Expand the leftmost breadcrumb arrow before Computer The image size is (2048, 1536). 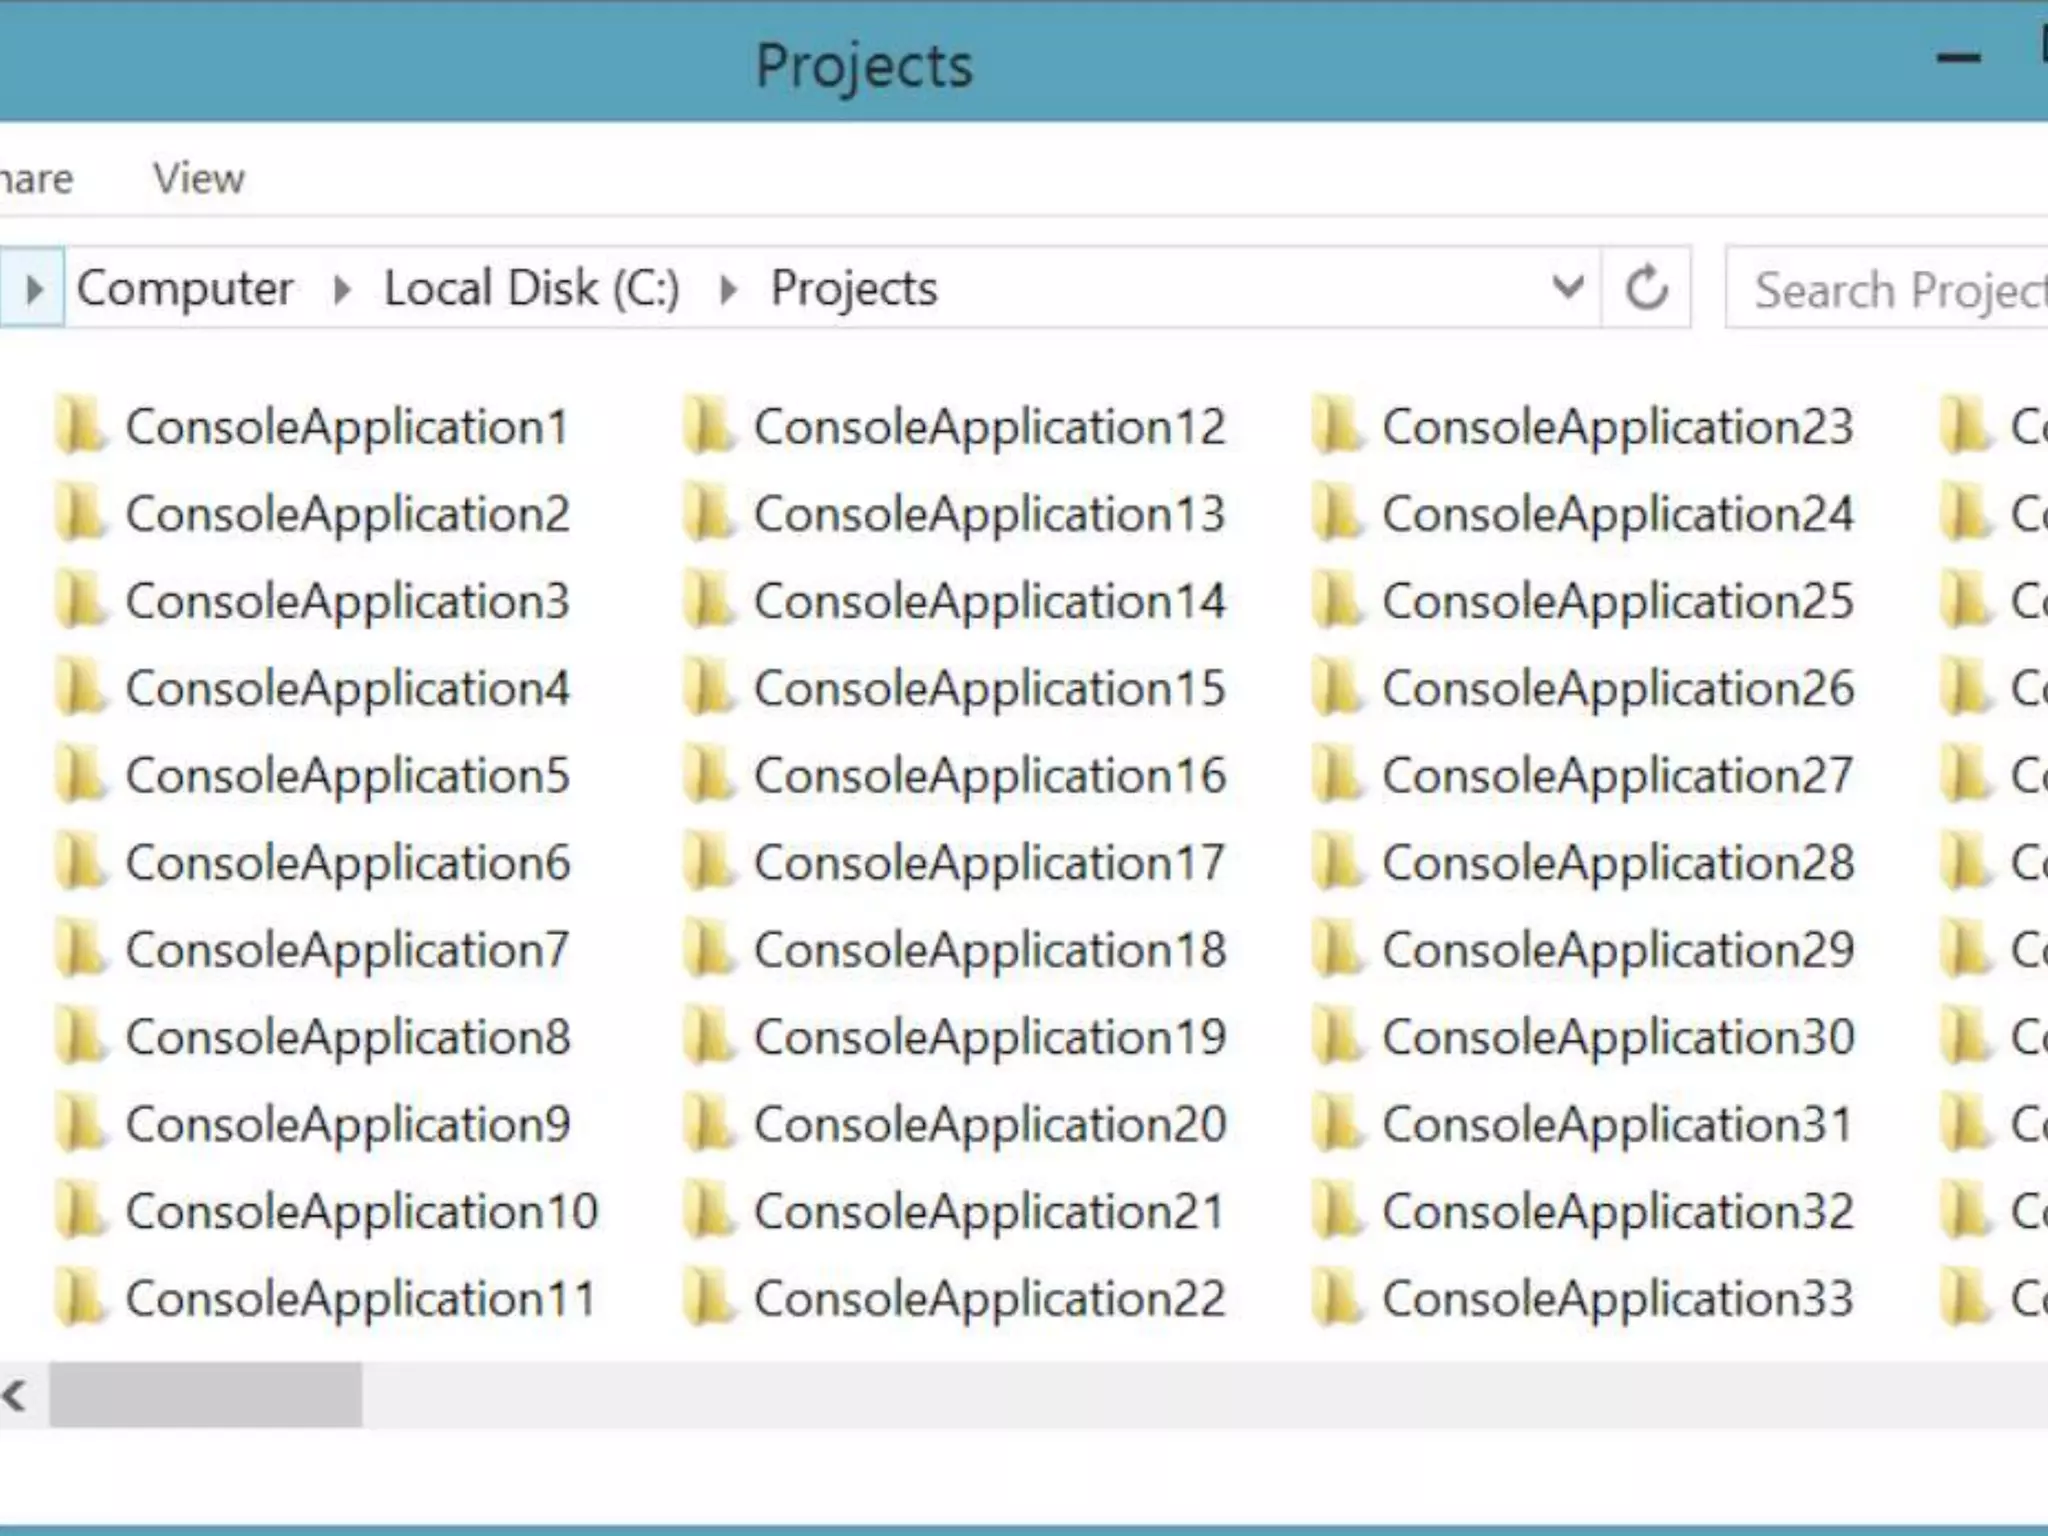tap(33, 289)
